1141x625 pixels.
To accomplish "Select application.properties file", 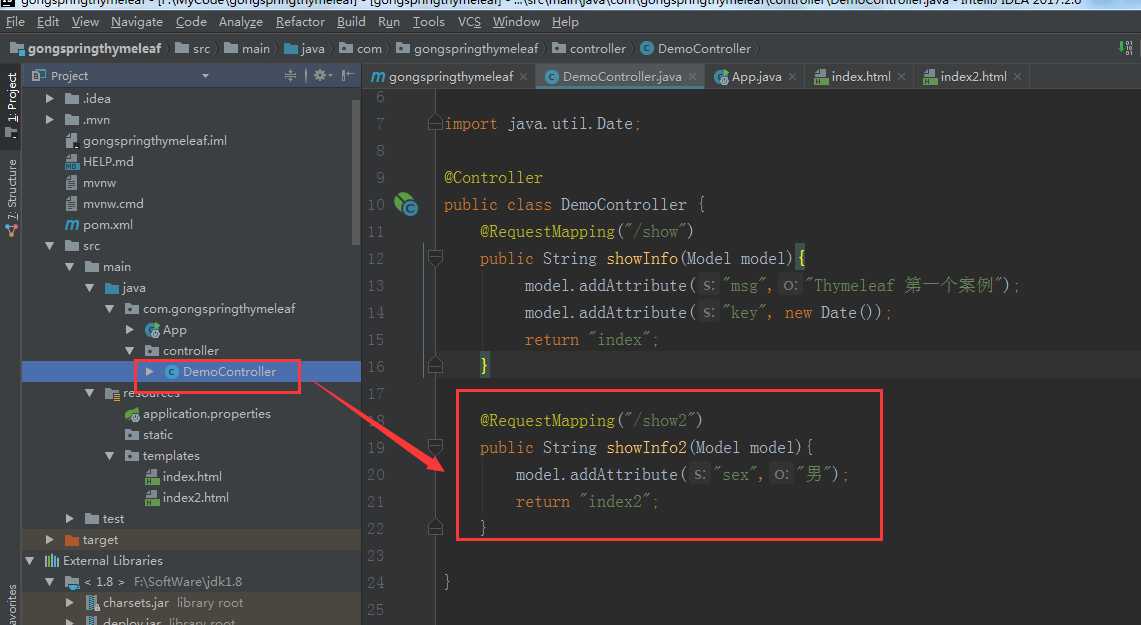I will tap(206, 414).
